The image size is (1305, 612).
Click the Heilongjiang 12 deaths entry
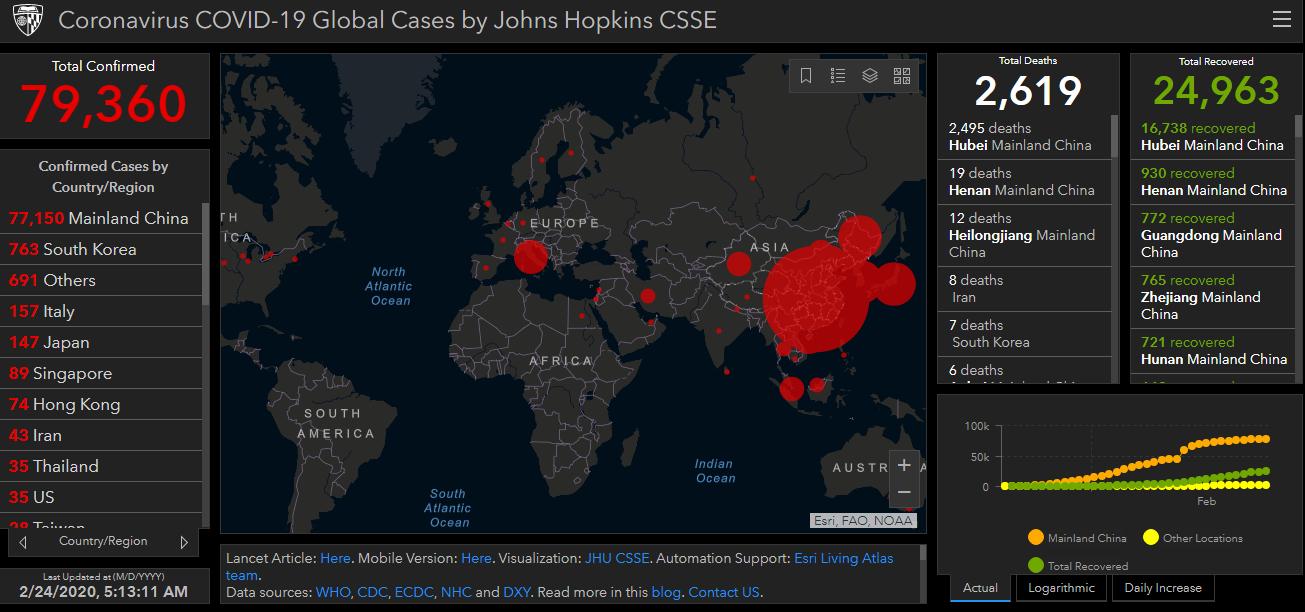coord(1024,235)
